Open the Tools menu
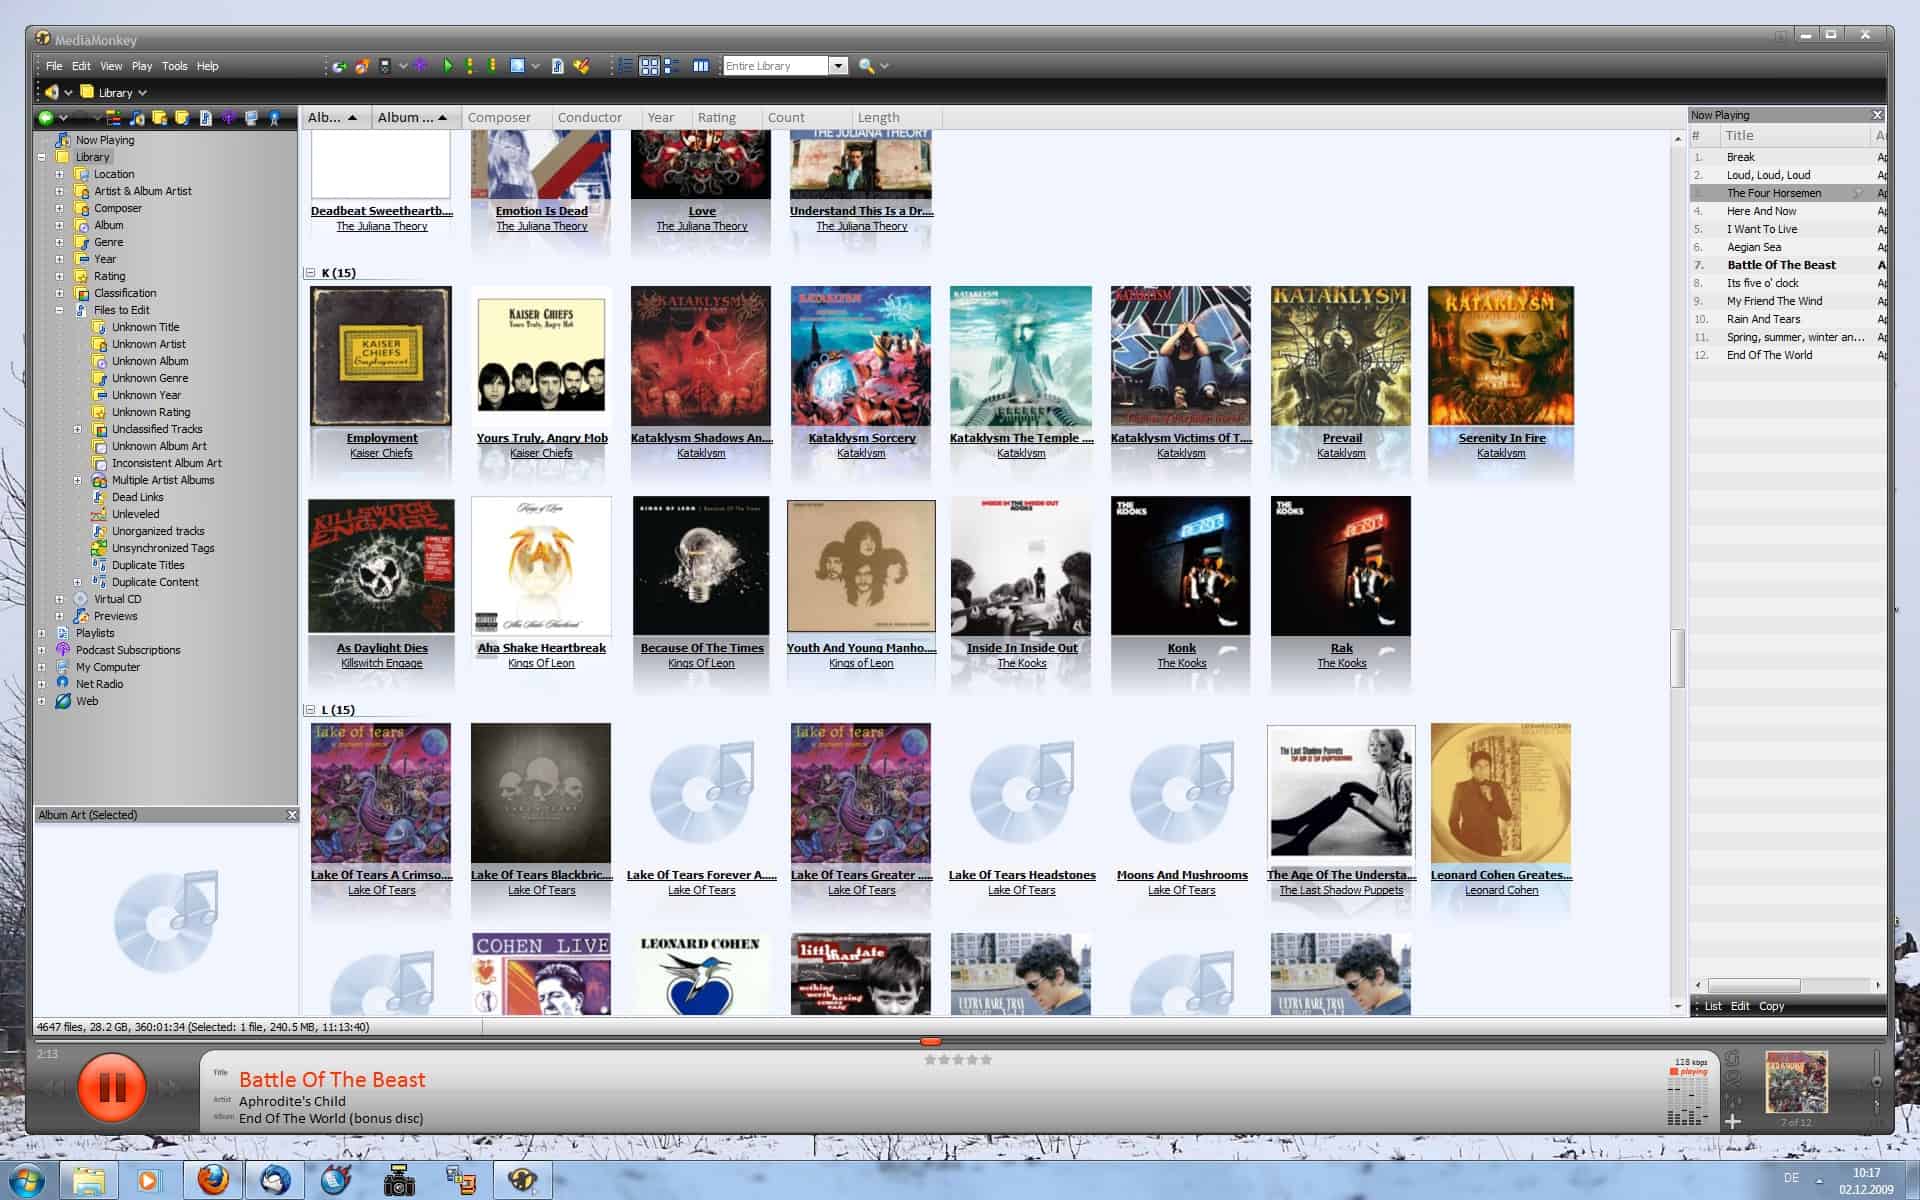The width and height of the screenshot is (1920, 1200). 173,65
